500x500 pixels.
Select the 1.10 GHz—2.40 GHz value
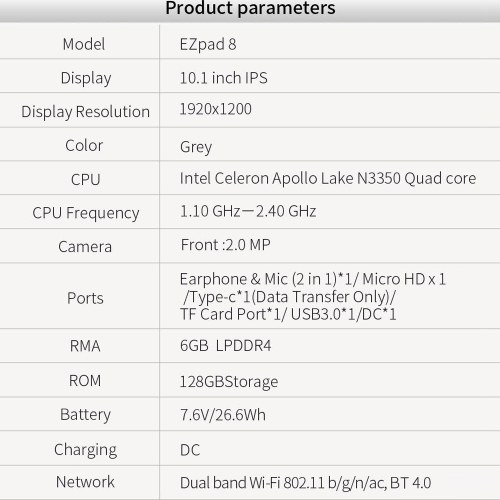point(248,211)
